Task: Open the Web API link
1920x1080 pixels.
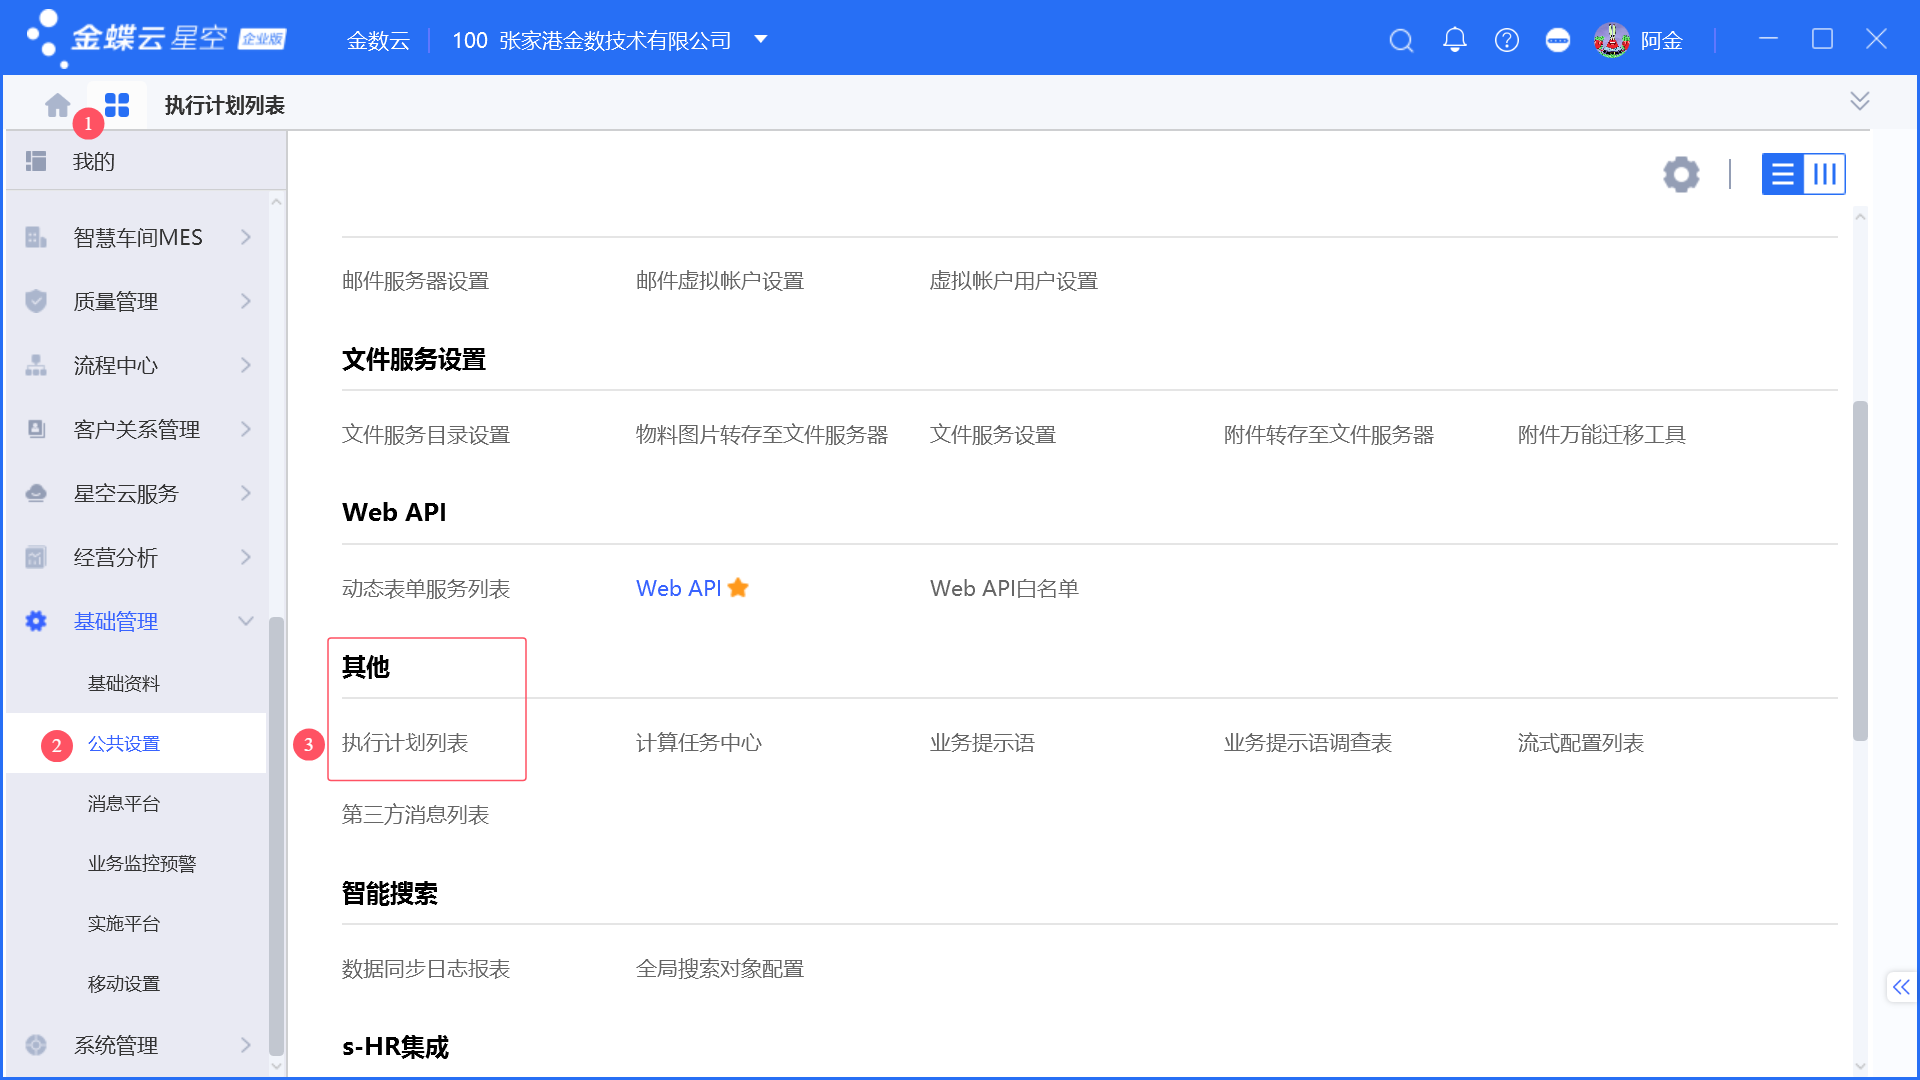Action: (678, 588)
